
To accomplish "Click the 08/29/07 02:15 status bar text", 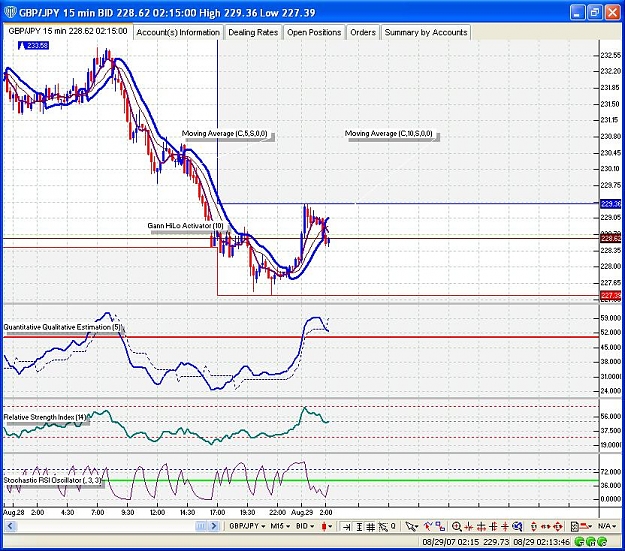I will [x=451, y=542].
